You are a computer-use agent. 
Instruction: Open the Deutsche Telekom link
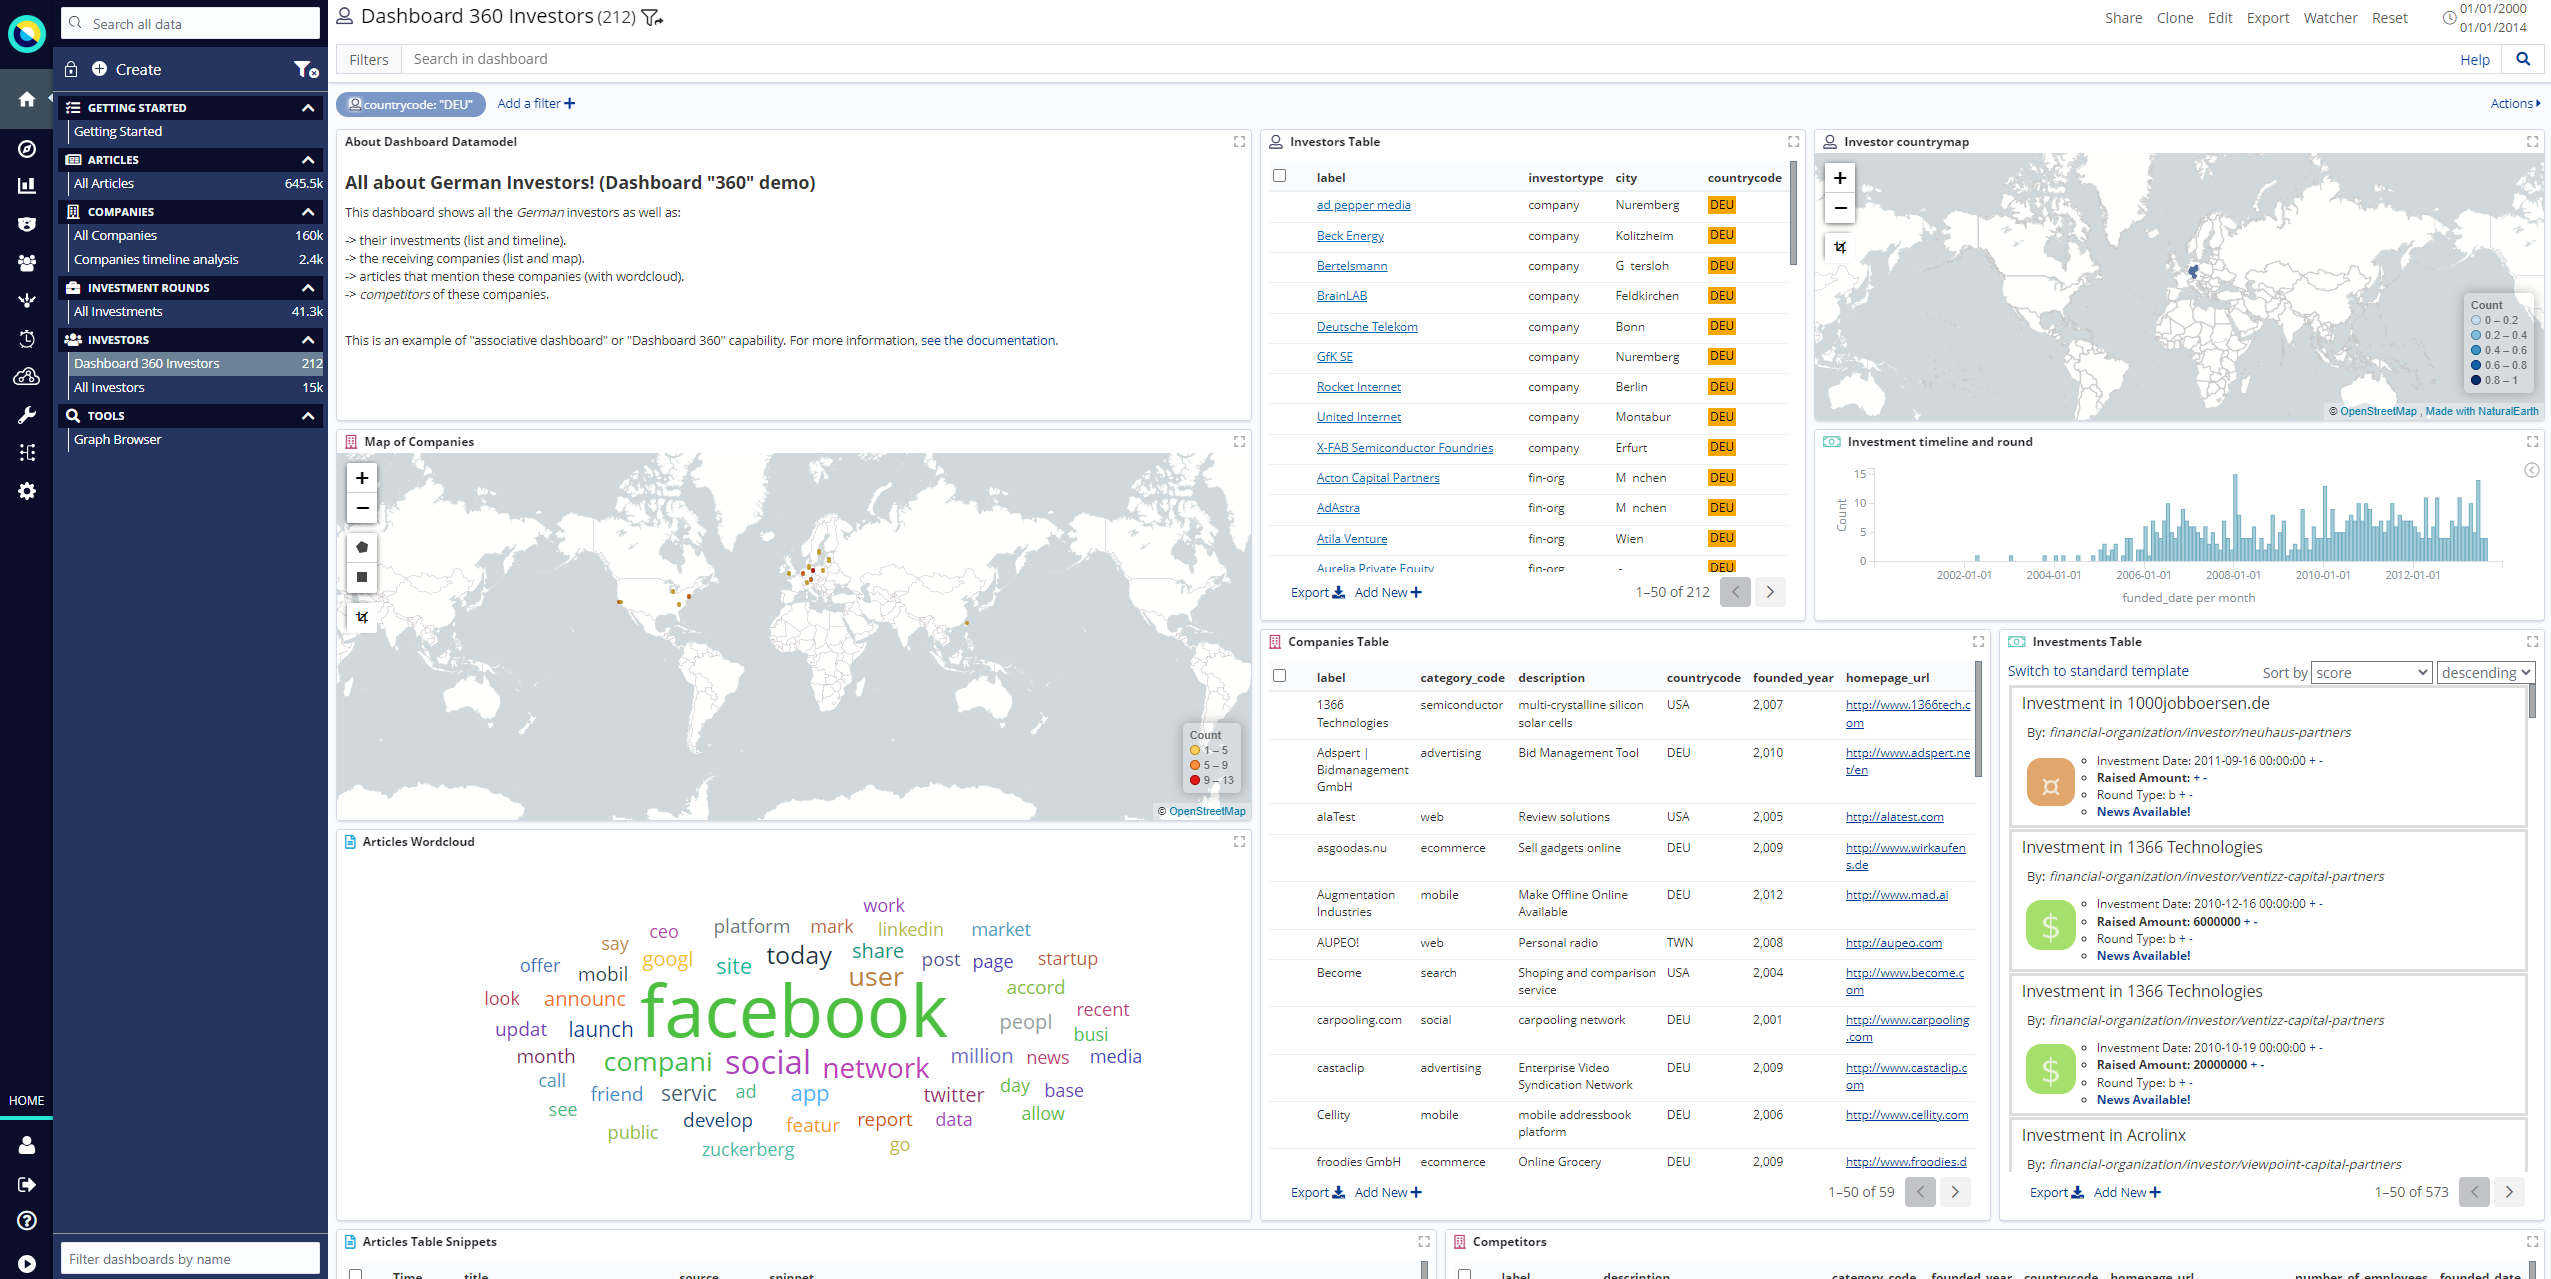[1367, 326]
